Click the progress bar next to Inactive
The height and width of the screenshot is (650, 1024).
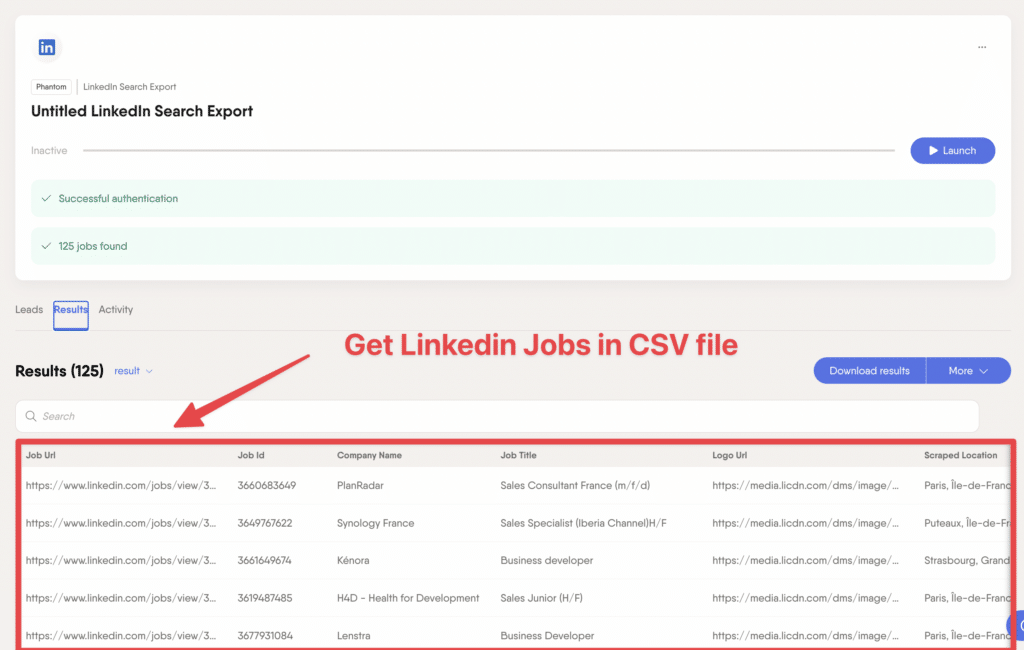488,150
